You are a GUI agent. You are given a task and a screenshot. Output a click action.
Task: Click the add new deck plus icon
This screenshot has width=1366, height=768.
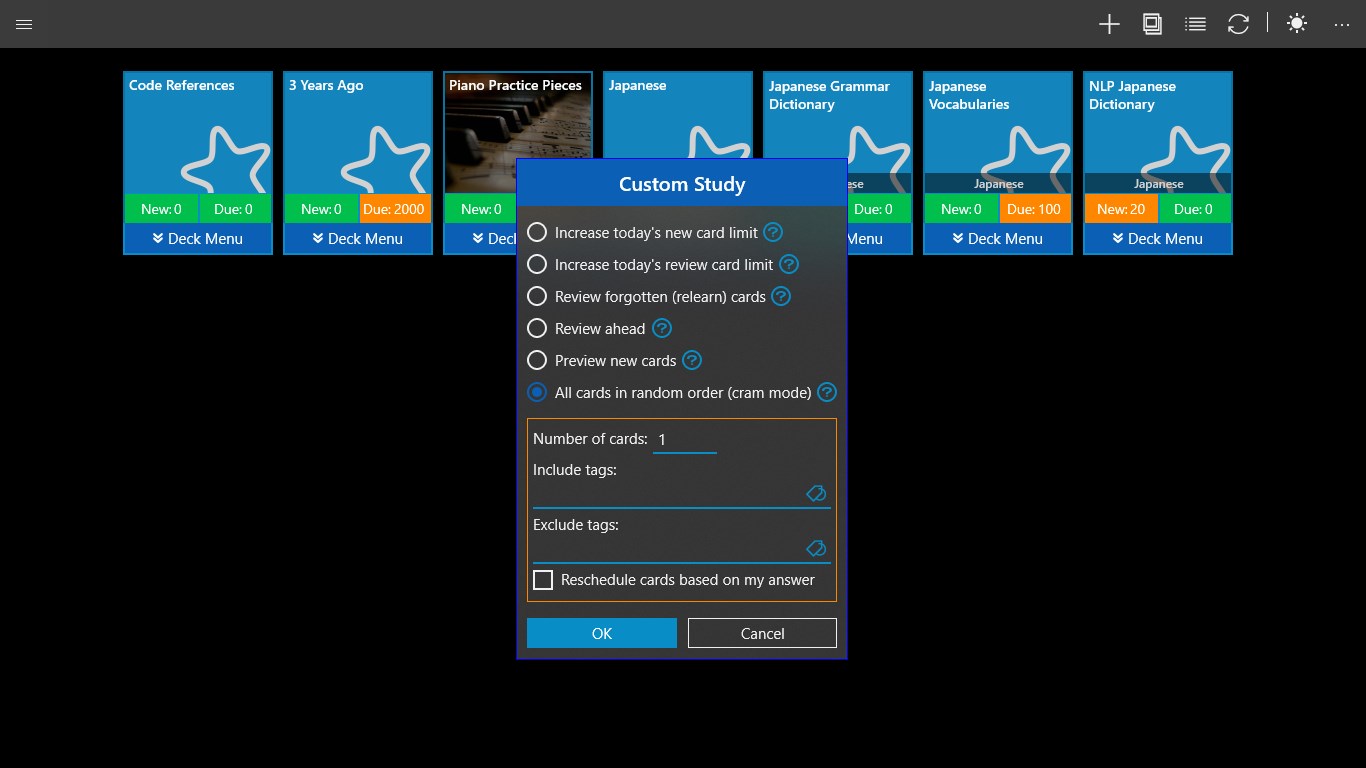click(x=1109, y=23)
